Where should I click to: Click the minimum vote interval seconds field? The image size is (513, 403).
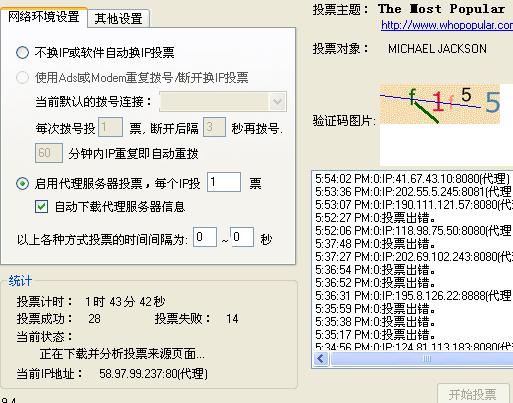(205, 237)
